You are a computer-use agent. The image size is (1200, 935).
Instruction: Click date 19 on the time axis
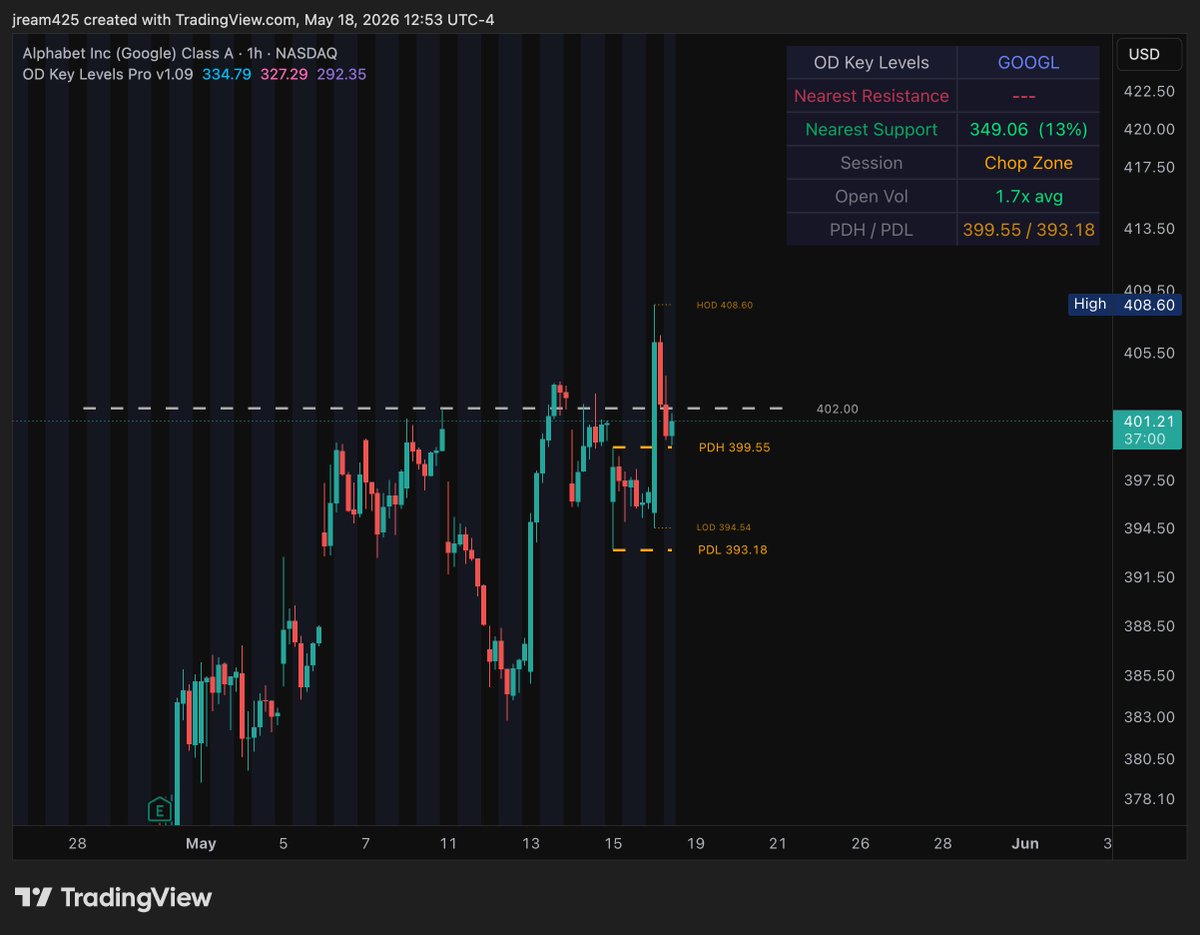click(x=695, y=844)
